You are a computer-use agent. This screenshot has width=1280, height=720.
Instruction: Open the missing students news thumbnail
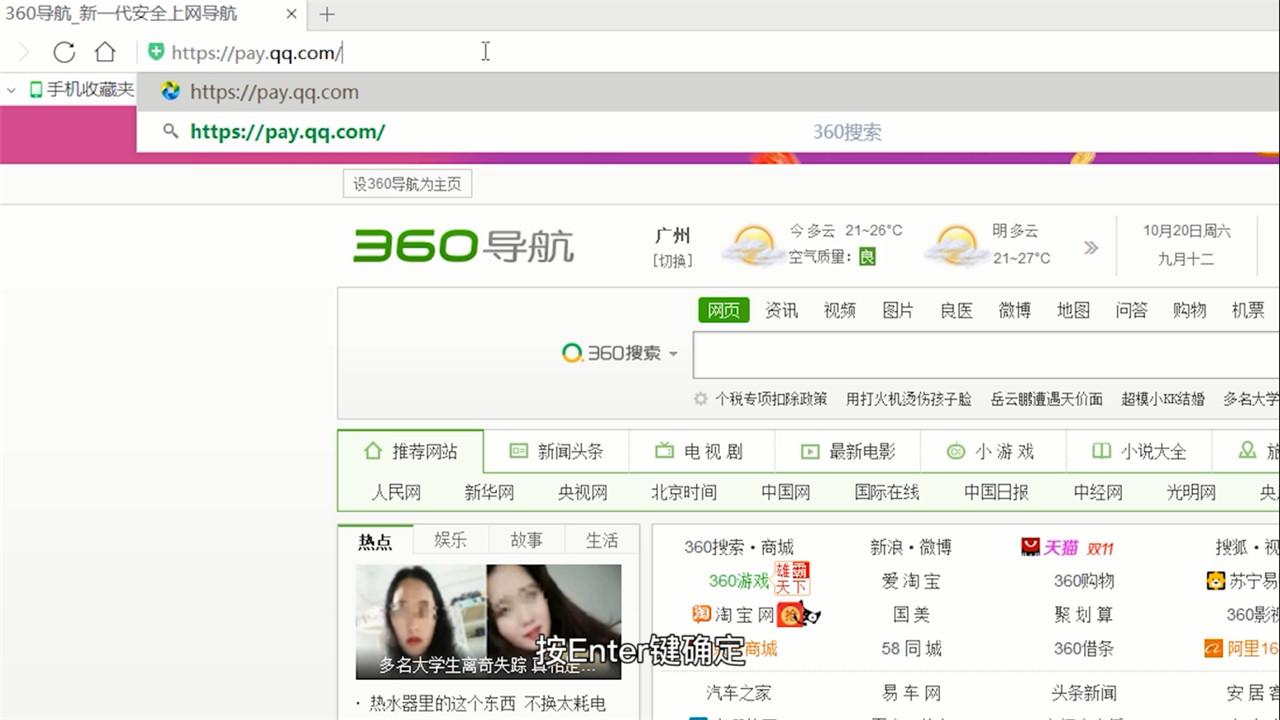[488, 622]
